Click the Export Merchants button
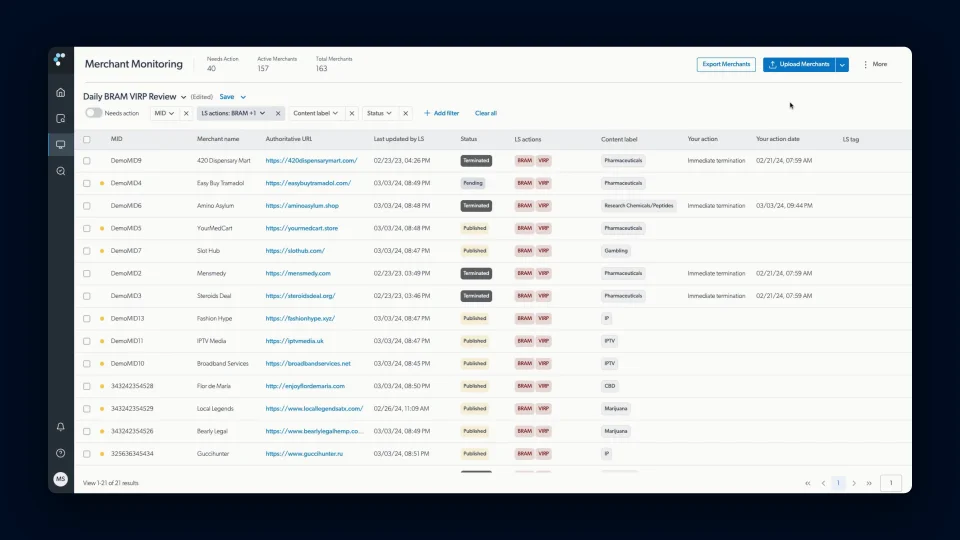Screen dimensions: 960x540 [726, 64]
